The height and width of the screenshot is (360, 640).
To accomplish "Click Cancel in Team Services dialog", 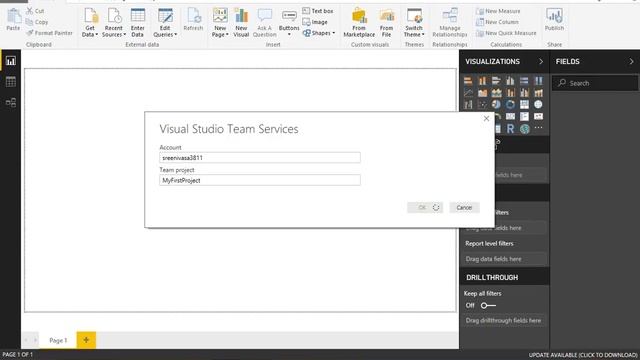I will pyautogui.click(x=464, y=207).
